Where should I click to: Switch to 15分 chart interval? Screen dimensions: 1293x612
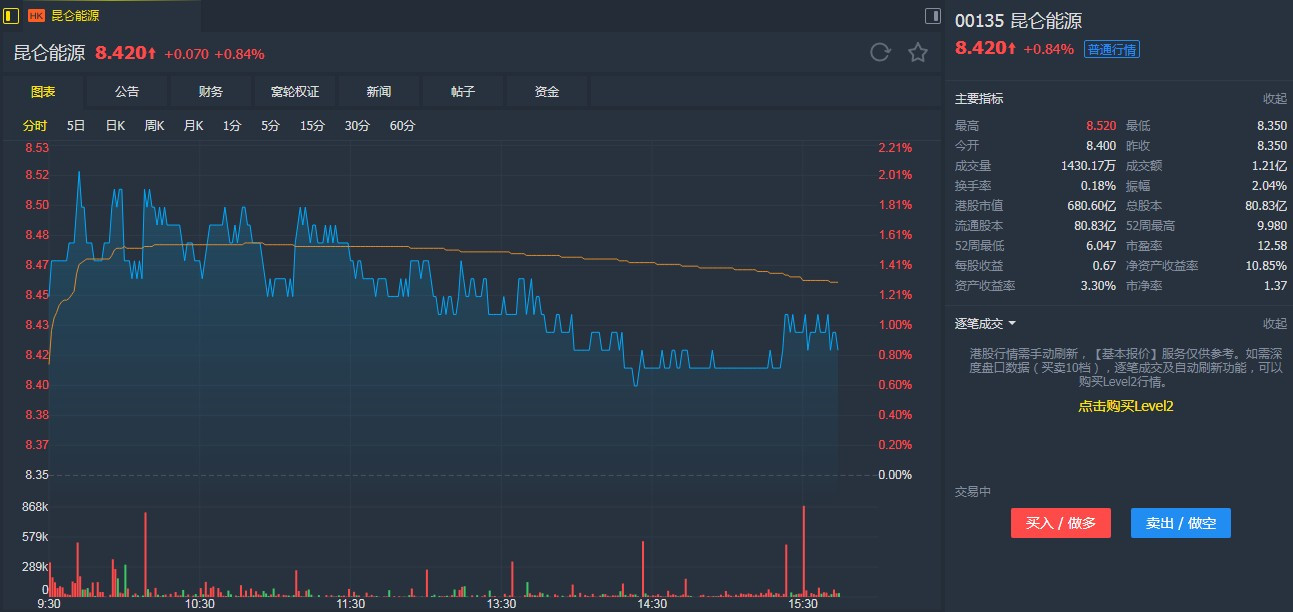tap(313, 125)
